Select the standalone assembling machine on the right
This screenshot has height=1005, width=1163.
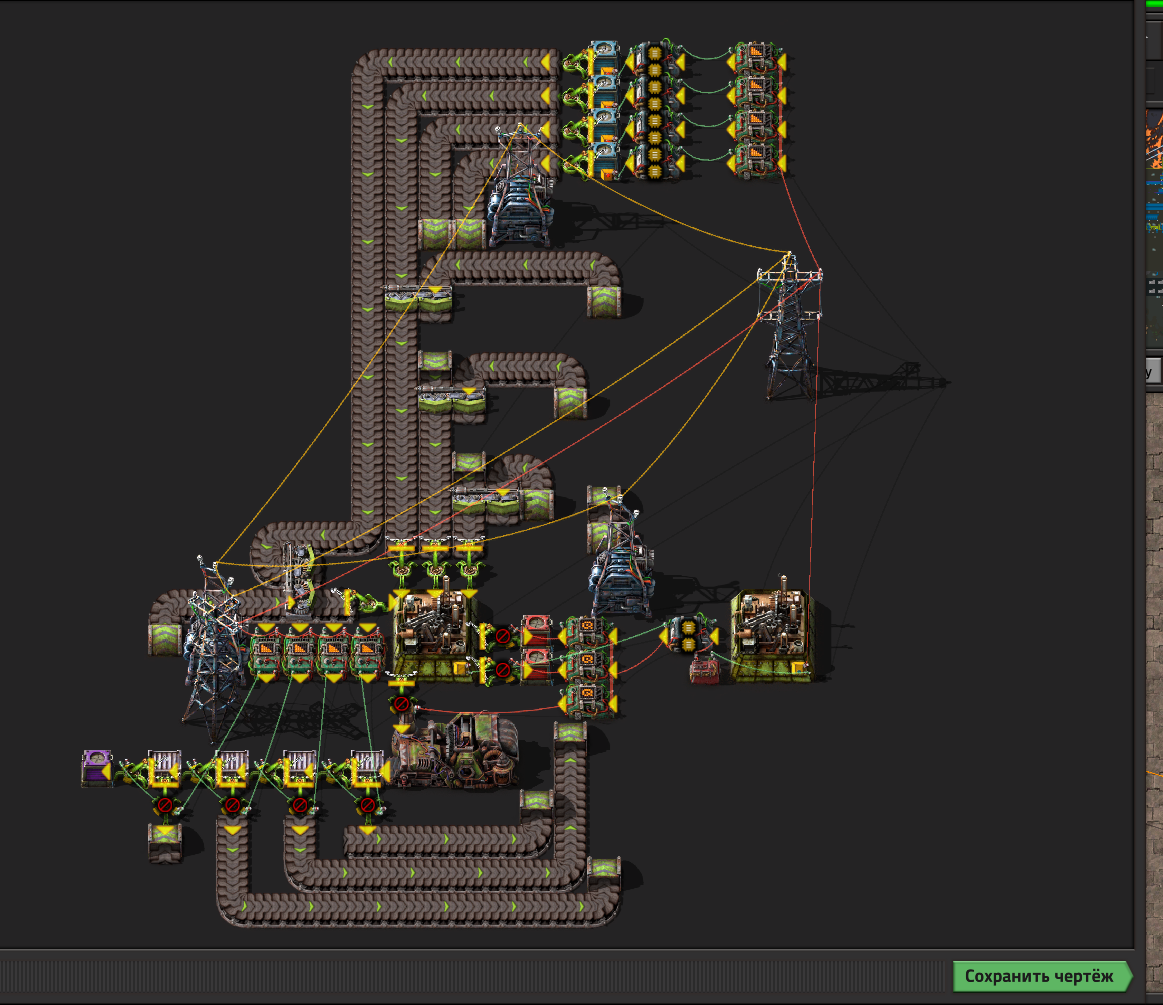click(x=773, y=636)
